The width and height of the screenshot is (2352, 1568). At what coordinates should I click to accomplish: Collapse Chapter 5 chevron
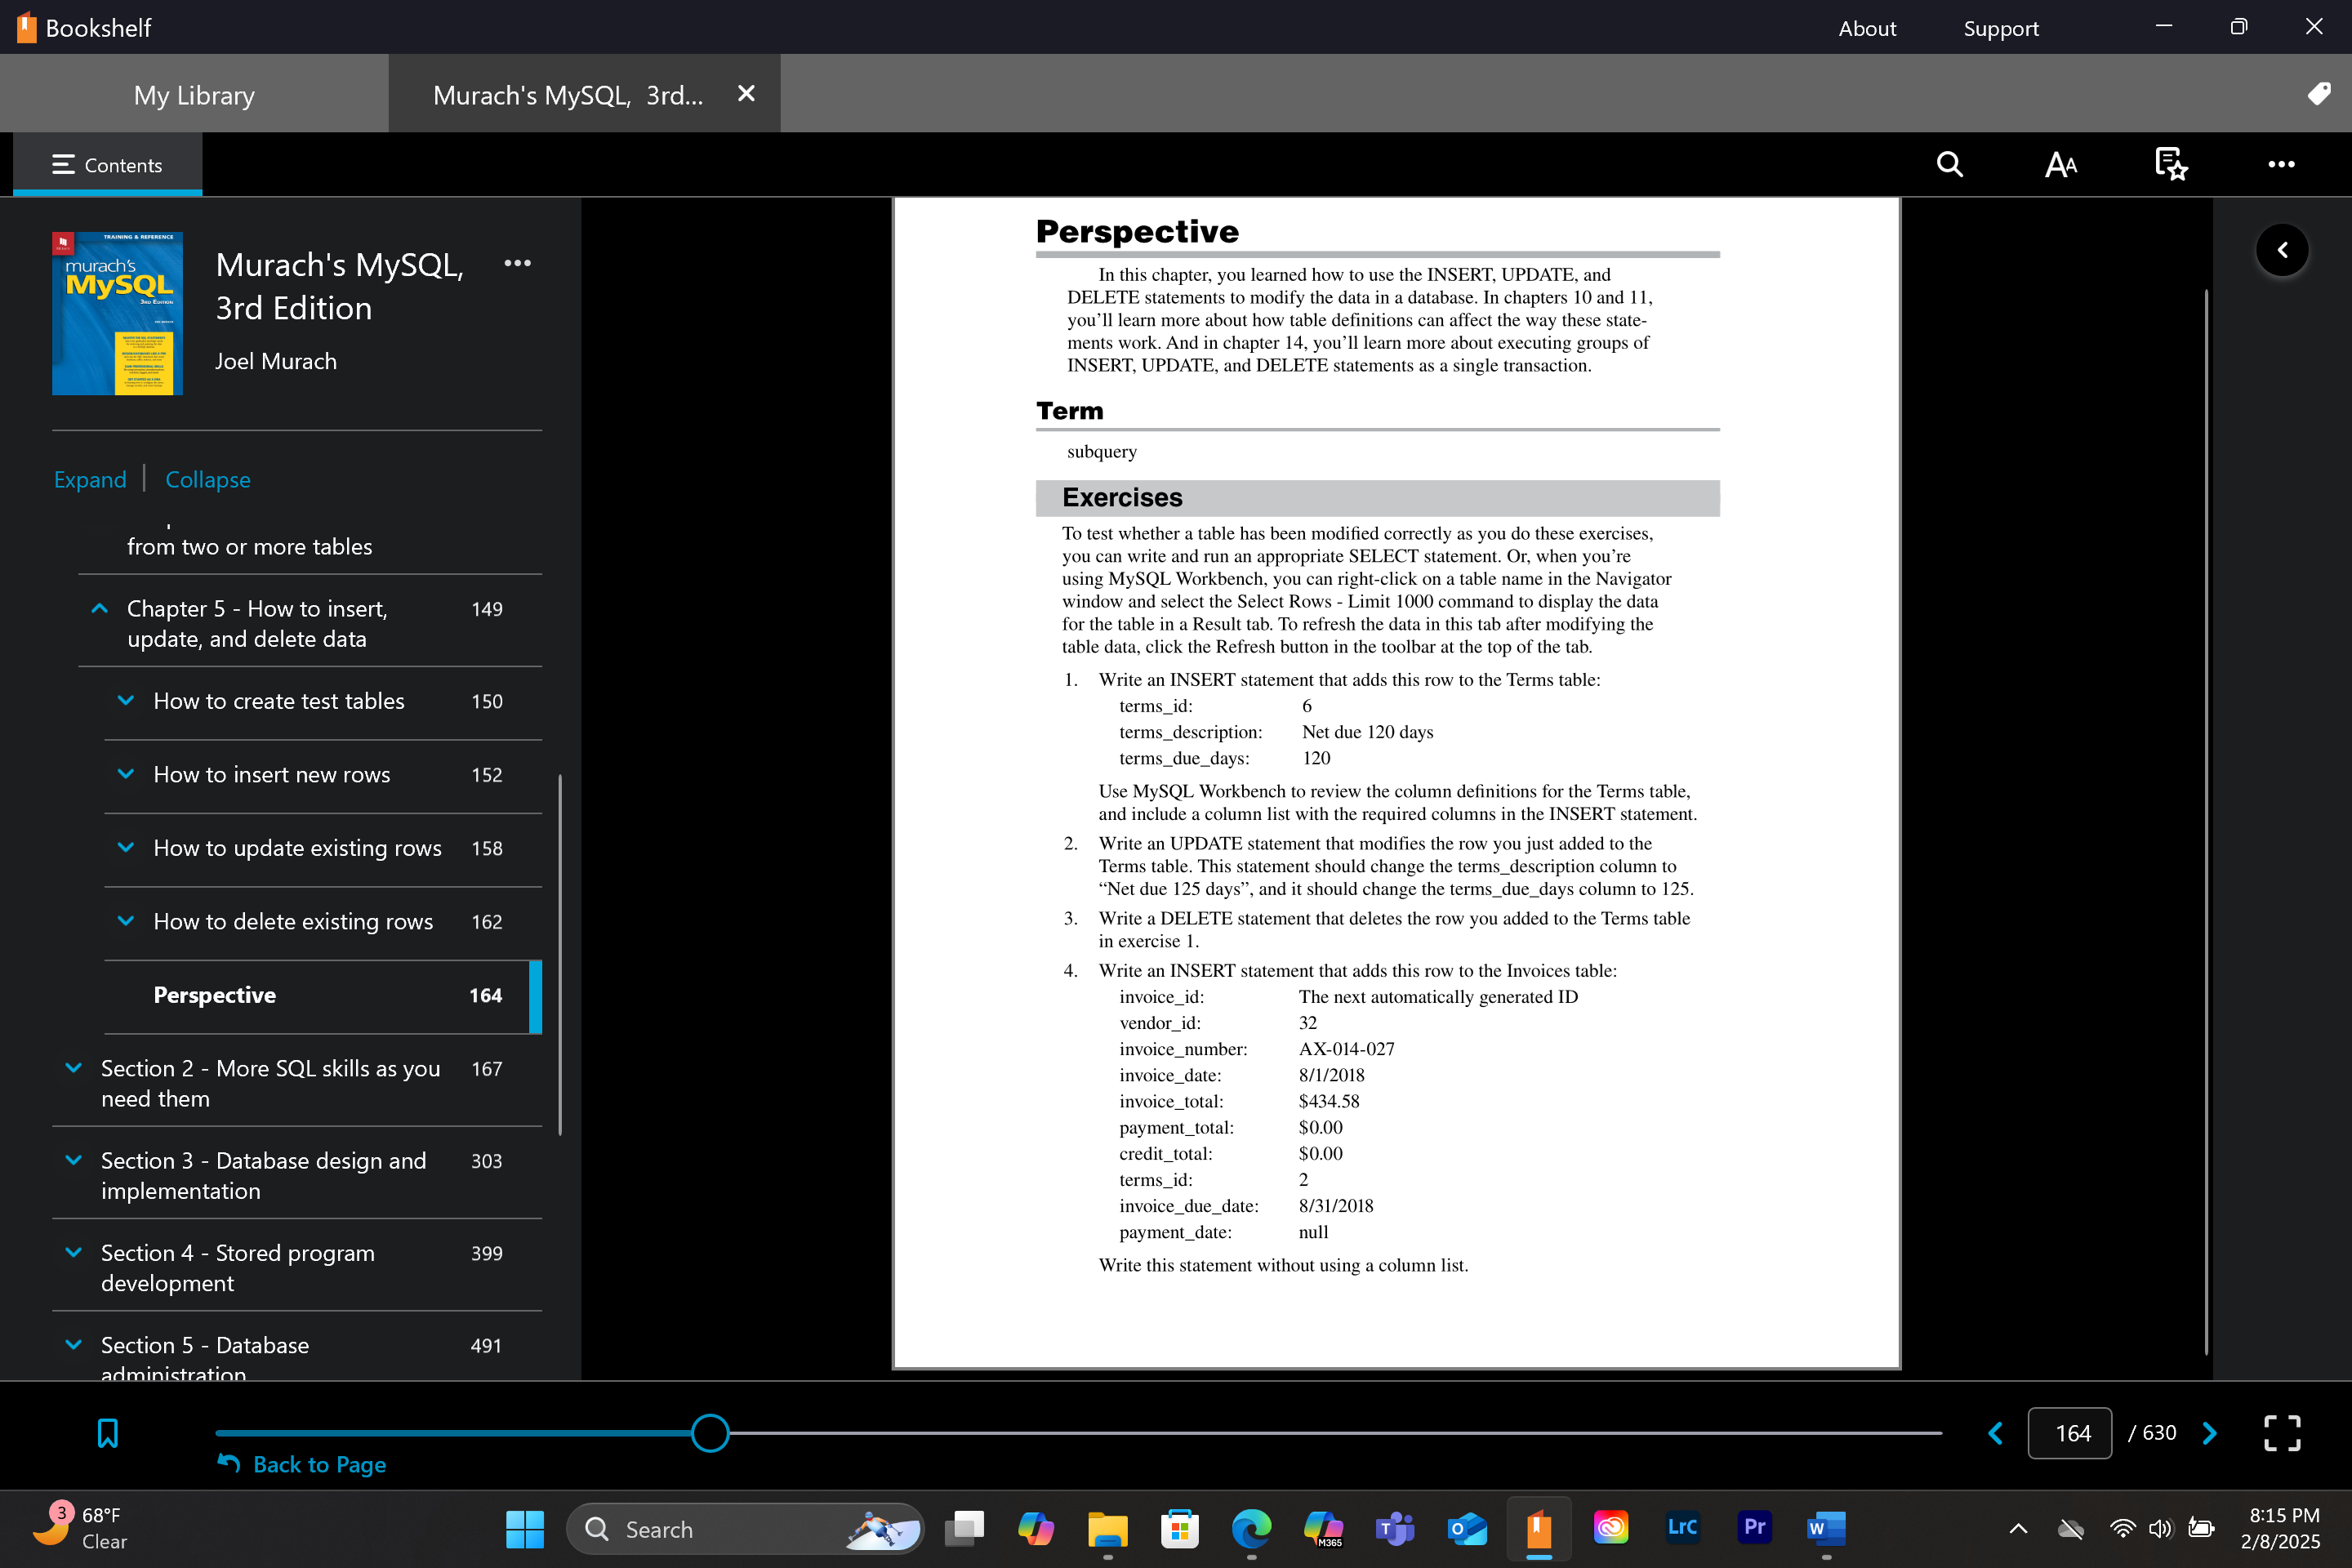(x=99, y=608)
